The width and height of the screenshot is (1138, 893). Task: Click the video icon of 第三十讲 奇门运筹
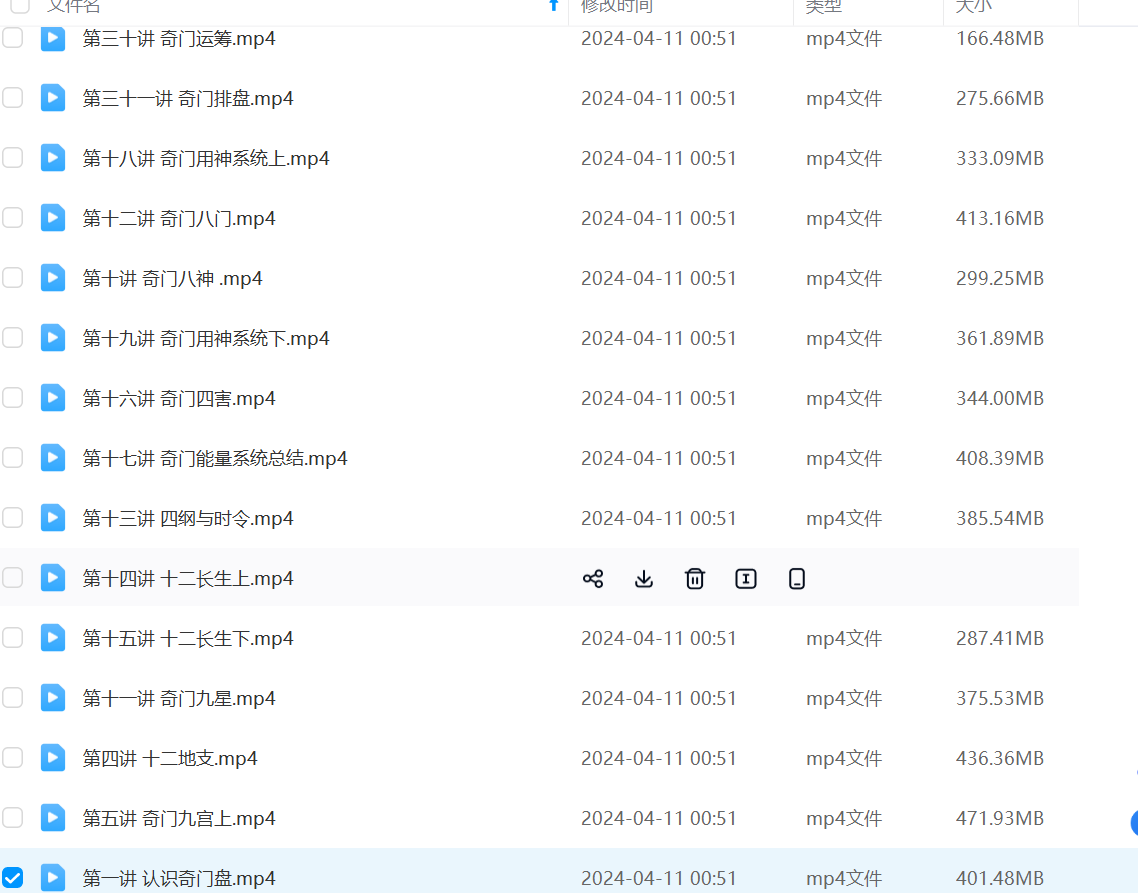coord(53,38)
